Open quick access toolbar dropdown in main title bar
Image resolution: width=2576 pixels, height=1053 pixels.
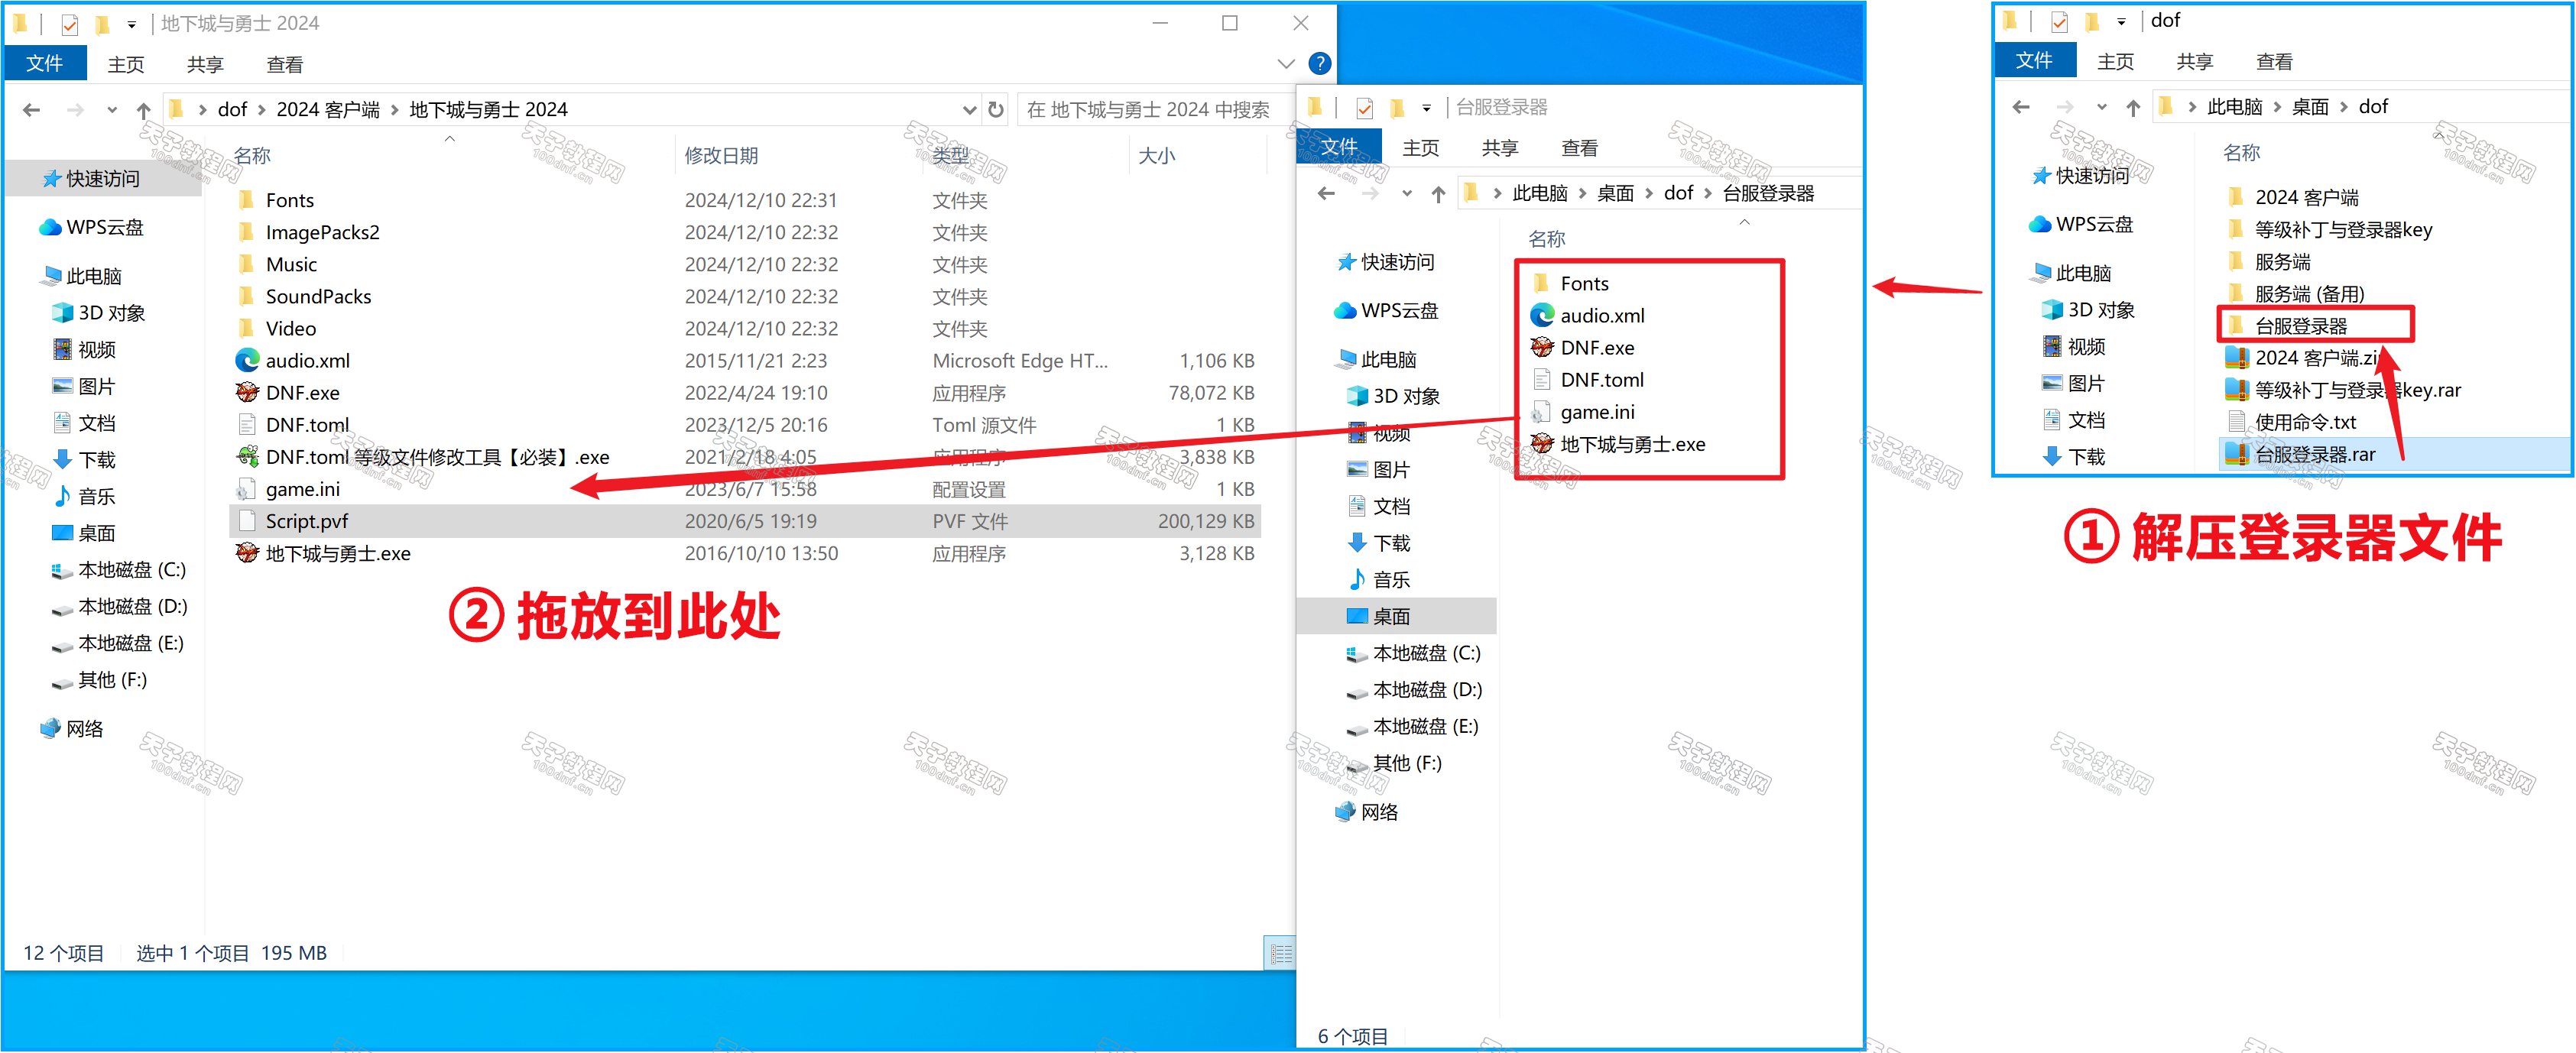[x=132, y=24]
